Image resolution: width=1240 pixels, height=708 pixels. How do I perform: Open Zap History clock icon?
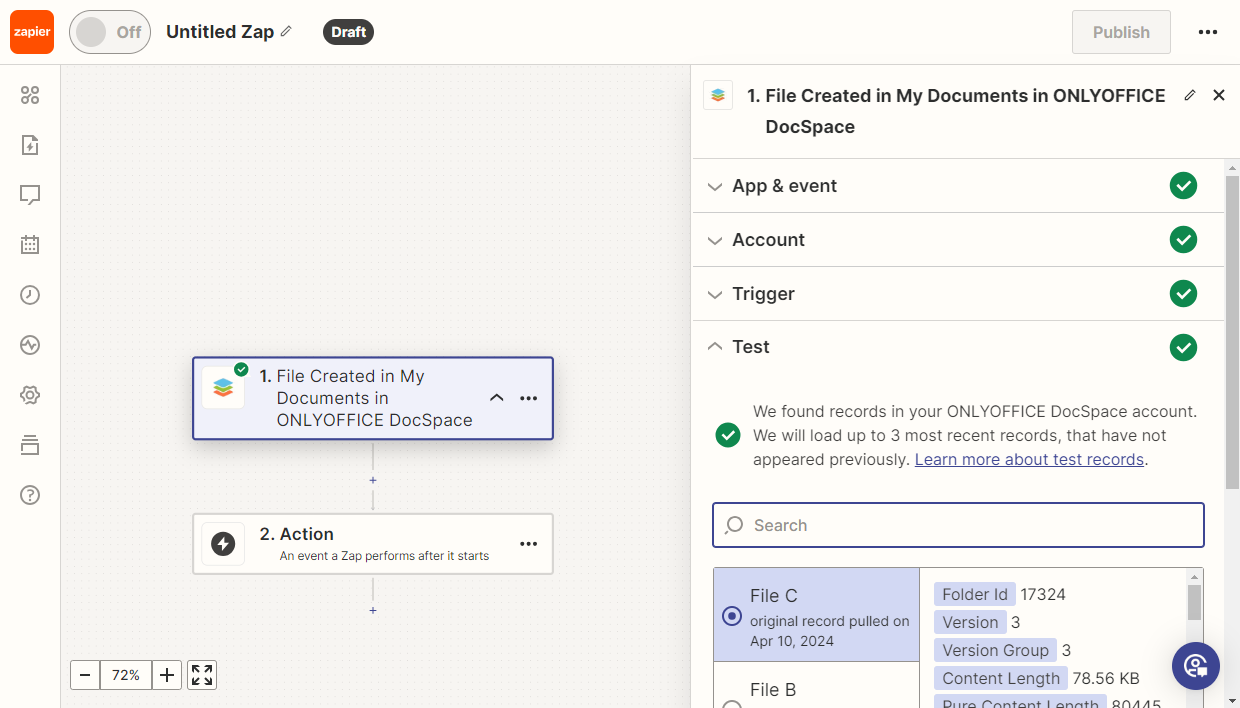click(x=30, y=295)
